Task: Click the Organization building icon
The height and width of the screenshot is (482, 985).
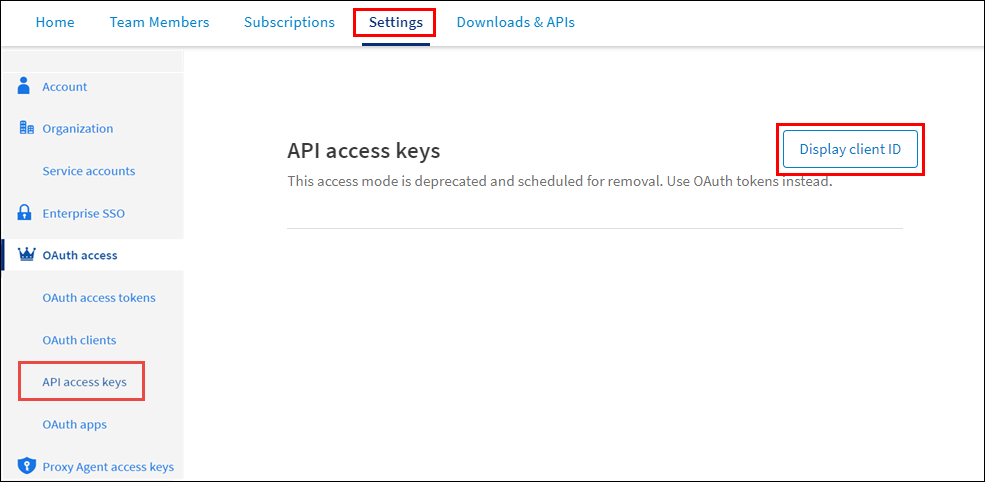Action: (27, 128)
